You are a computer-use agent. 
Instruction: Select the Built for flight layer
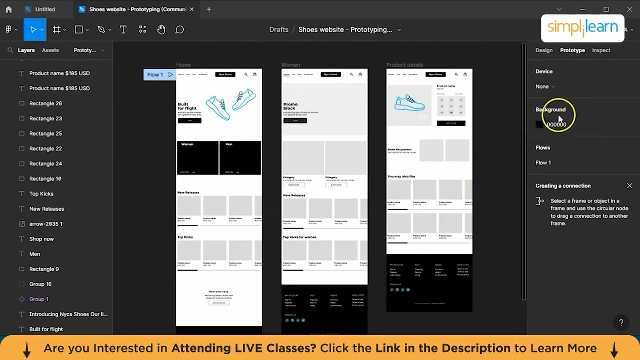point(46,329)
